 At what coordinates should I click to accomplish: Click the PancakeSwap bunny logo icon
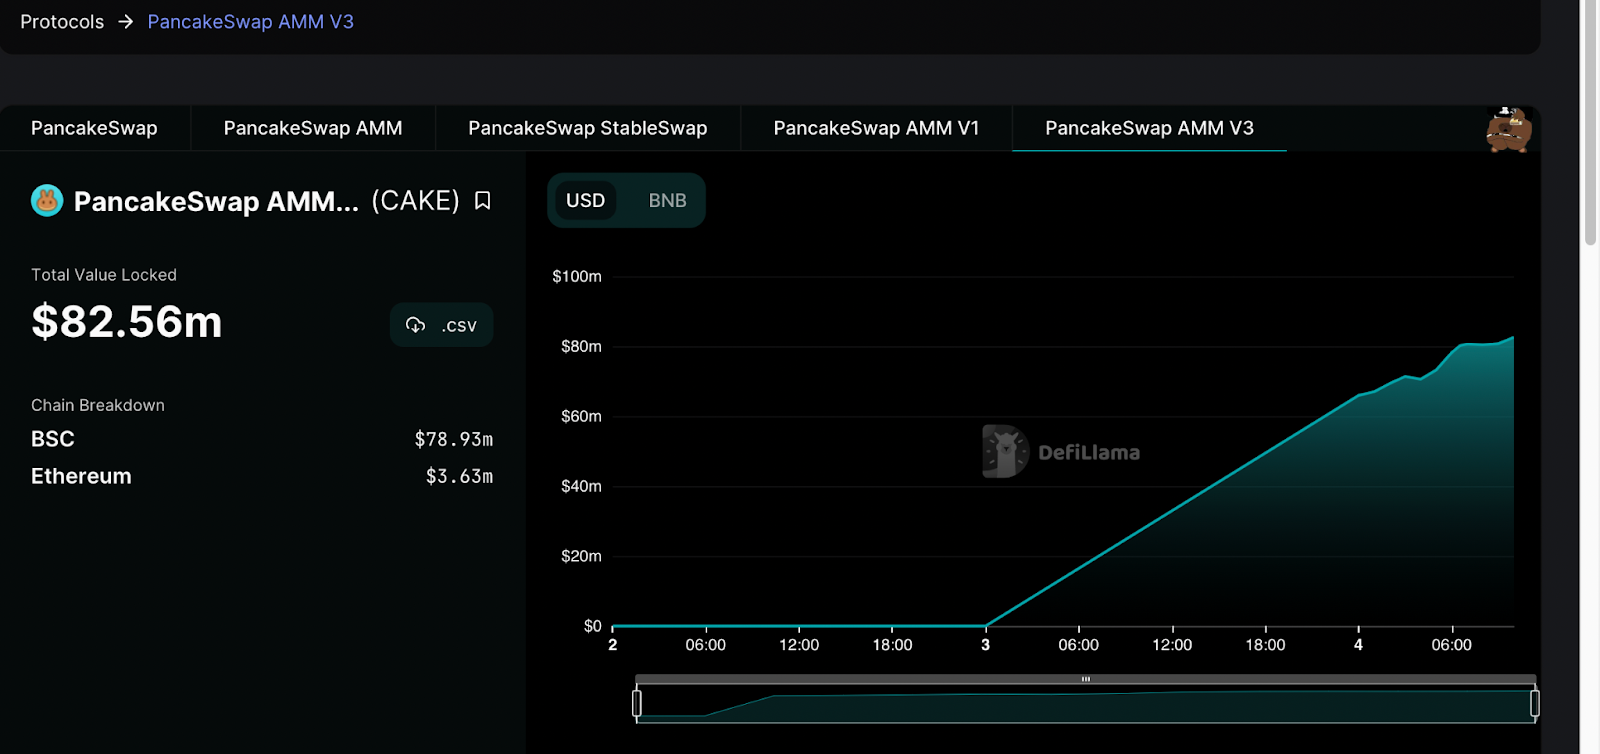(47, 201)
